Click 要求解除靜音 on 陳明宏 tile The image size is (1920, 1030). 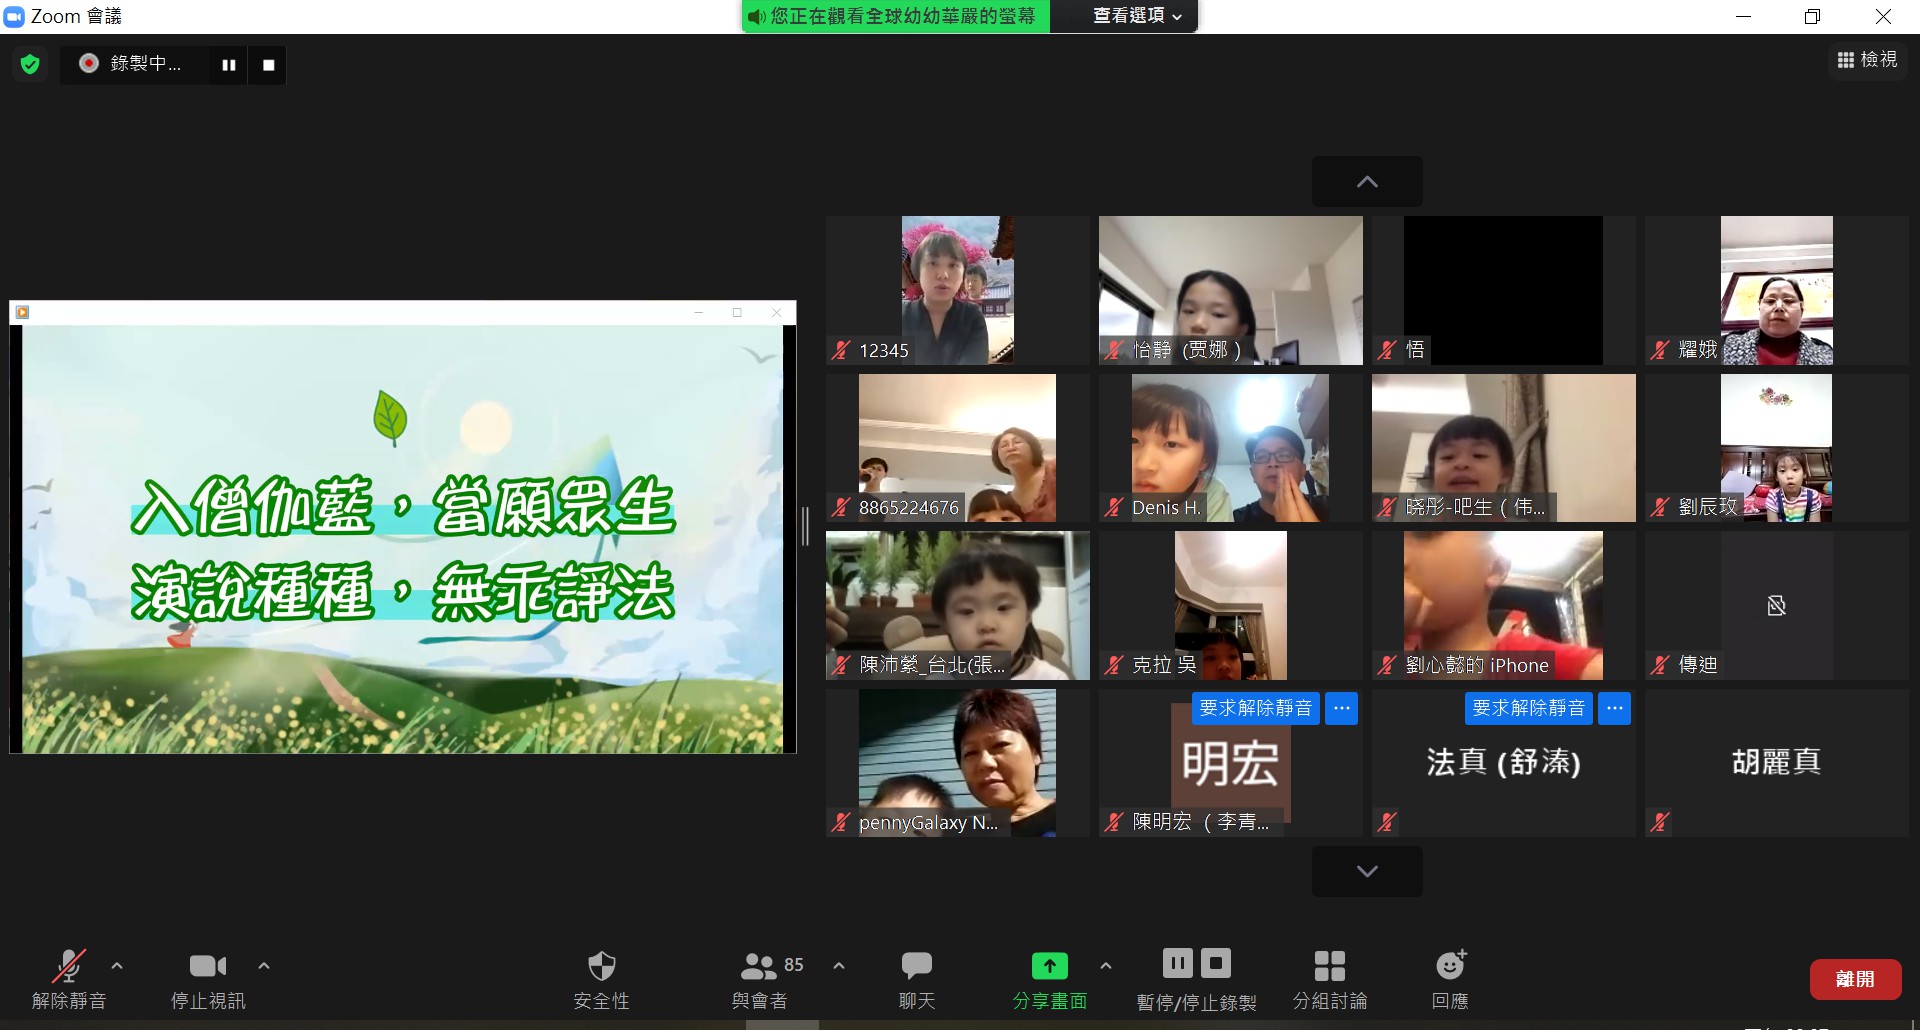[x=1255, y=708]
